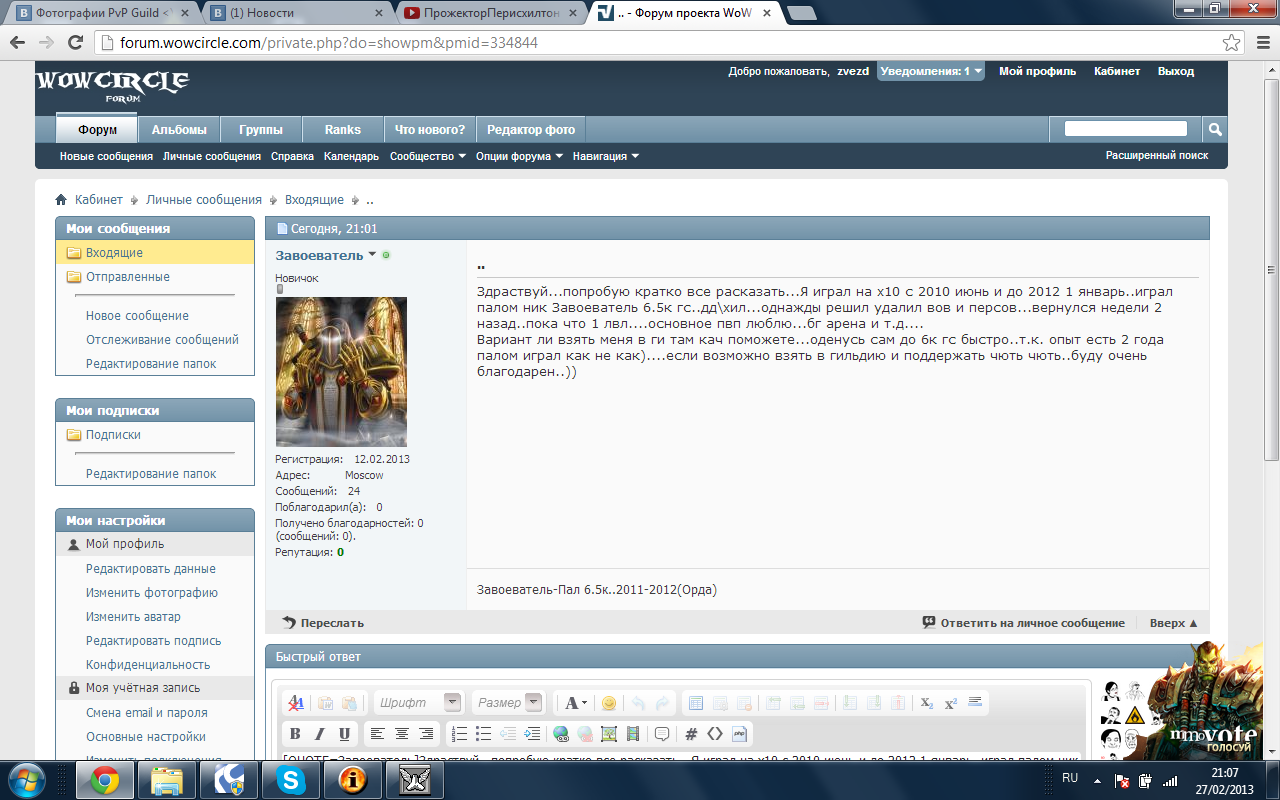1280x800 pixels.
Task: Click the Переслать forward link
Action: [x=323, y=622]
